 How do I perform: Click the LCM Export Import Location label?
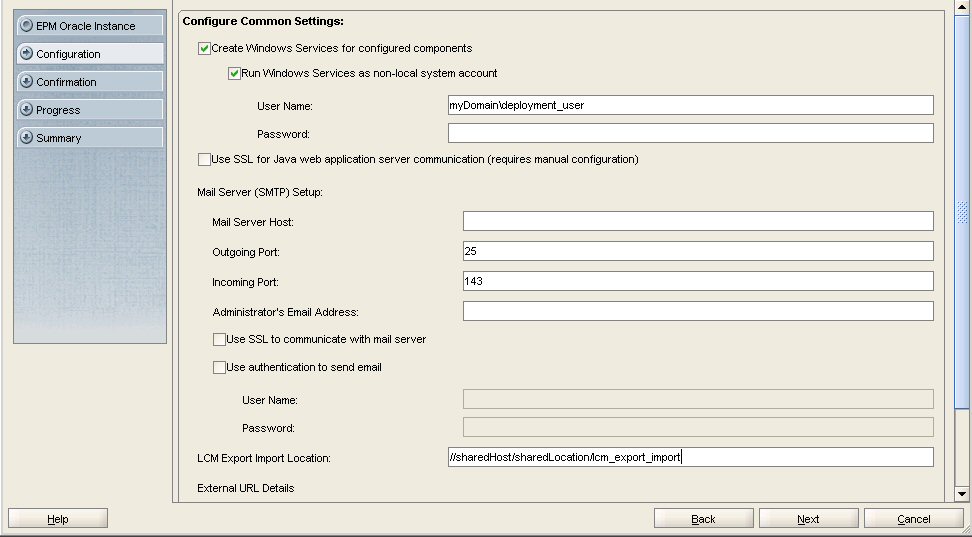pyautogui.click(x=263, y=458)
